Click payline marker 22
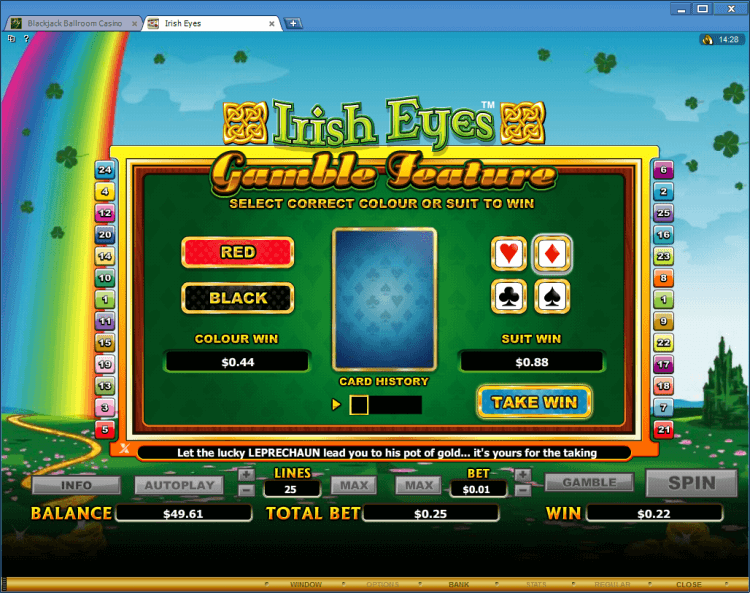 pyautogui.click(x=663, y=342)
